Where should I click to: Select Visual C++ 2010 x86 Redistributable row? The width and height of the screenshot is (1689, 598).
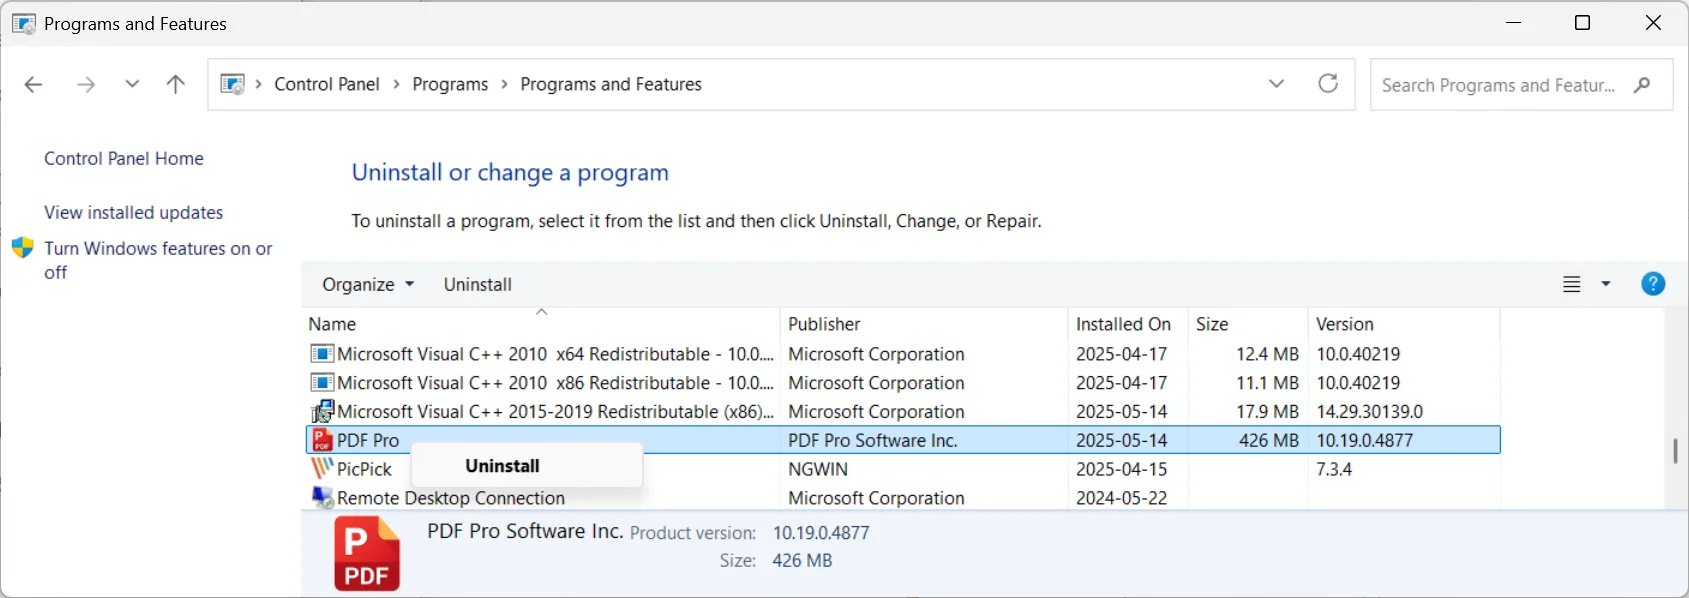tap(903, 383)
